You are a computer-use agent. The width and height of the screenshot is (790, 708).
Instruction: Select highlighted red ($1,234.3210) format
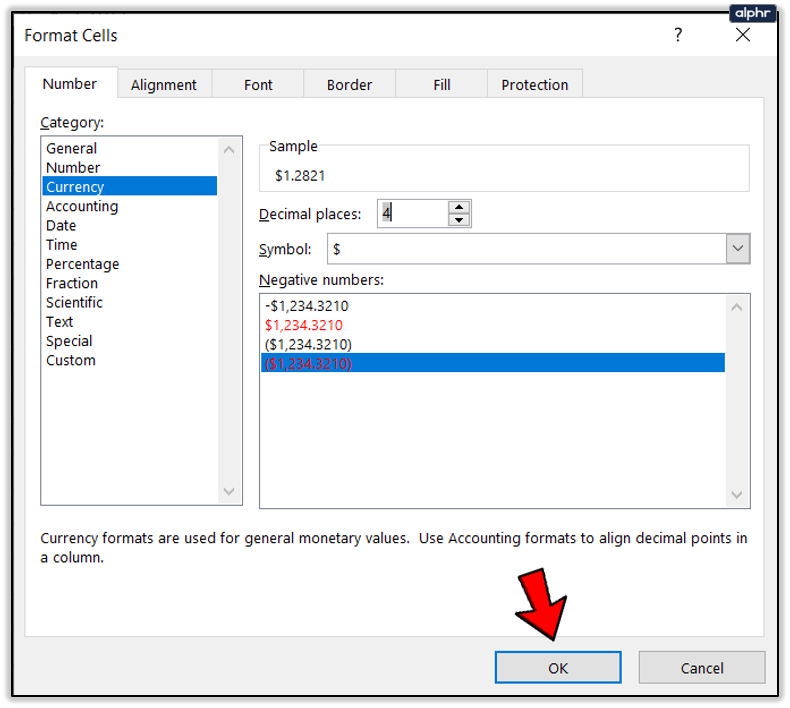[493, 363]
